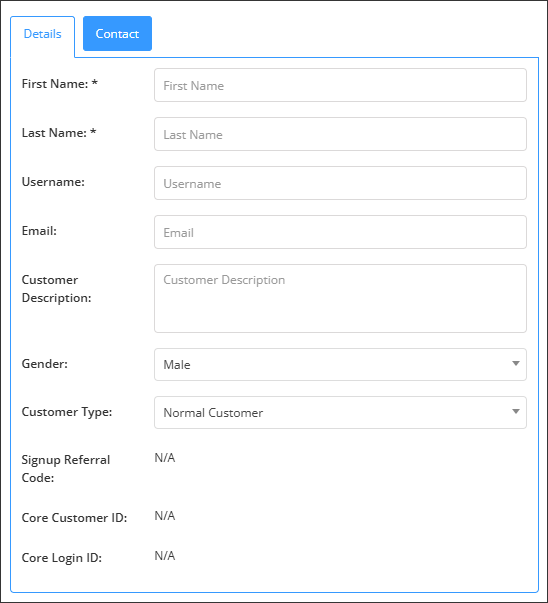This screenshot has width=548, height=603.
Task: Expand the Normal Customer type dropdown
Action: pyautogui.click(x=340, y=413)
